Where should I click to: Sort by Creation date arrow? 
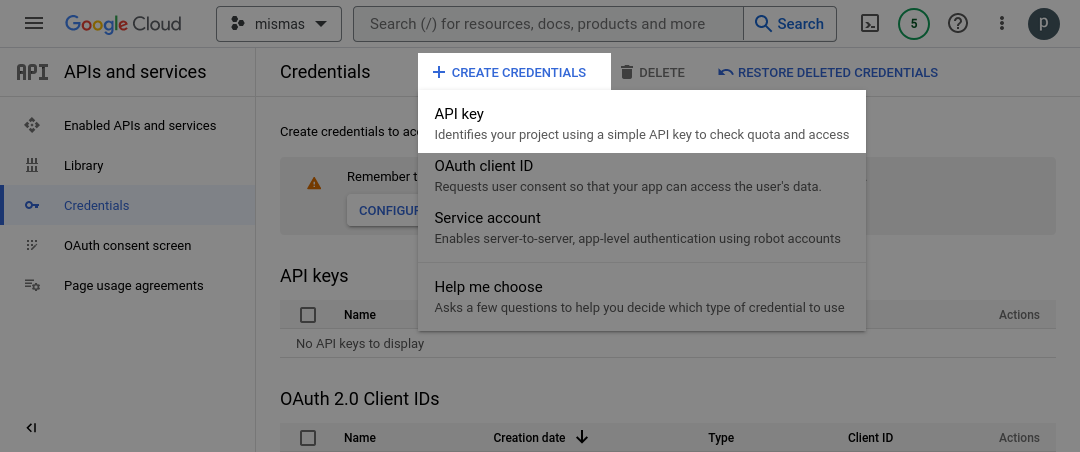point(581,437)
